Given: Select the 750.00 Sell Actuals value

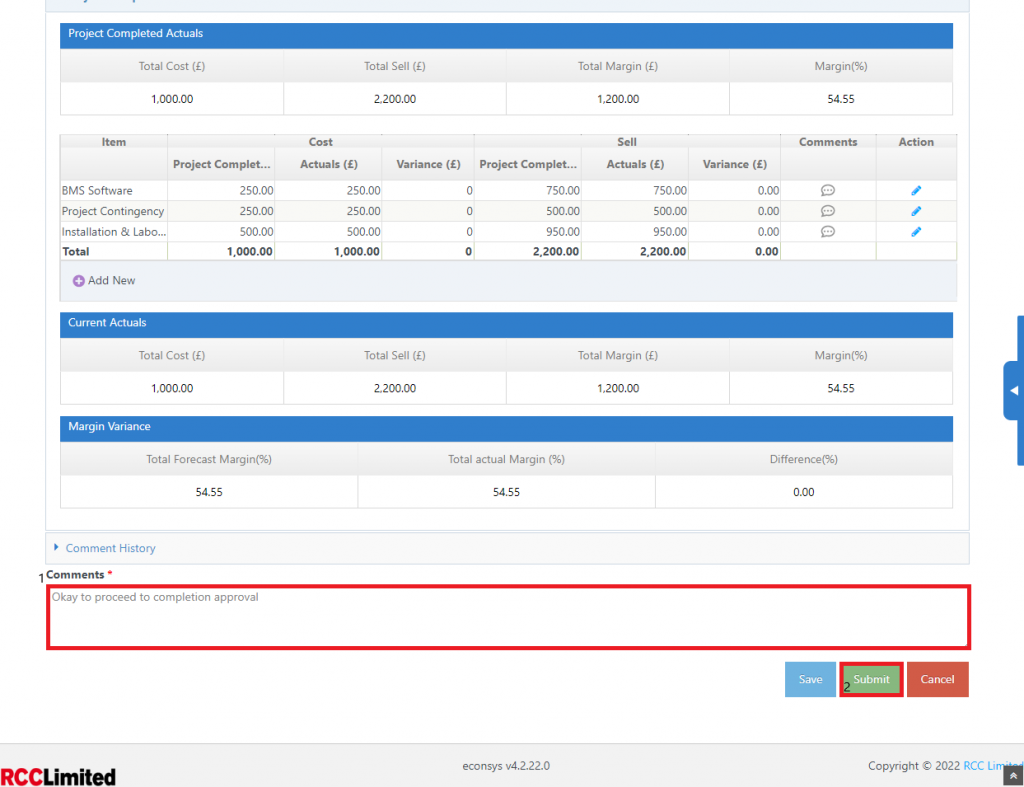Looking at the screenshot, I should point(669,191).
